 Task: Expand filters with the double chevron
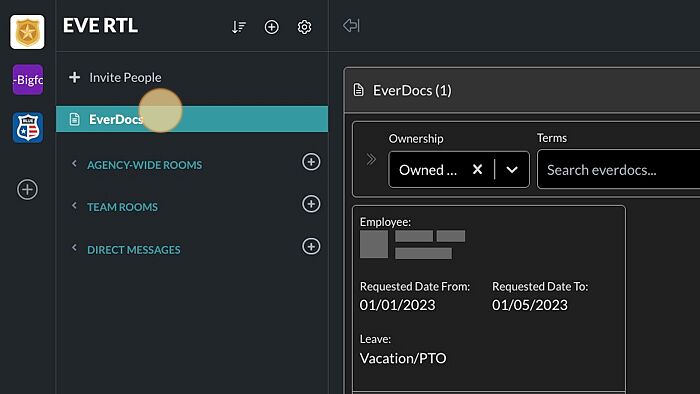371,159
